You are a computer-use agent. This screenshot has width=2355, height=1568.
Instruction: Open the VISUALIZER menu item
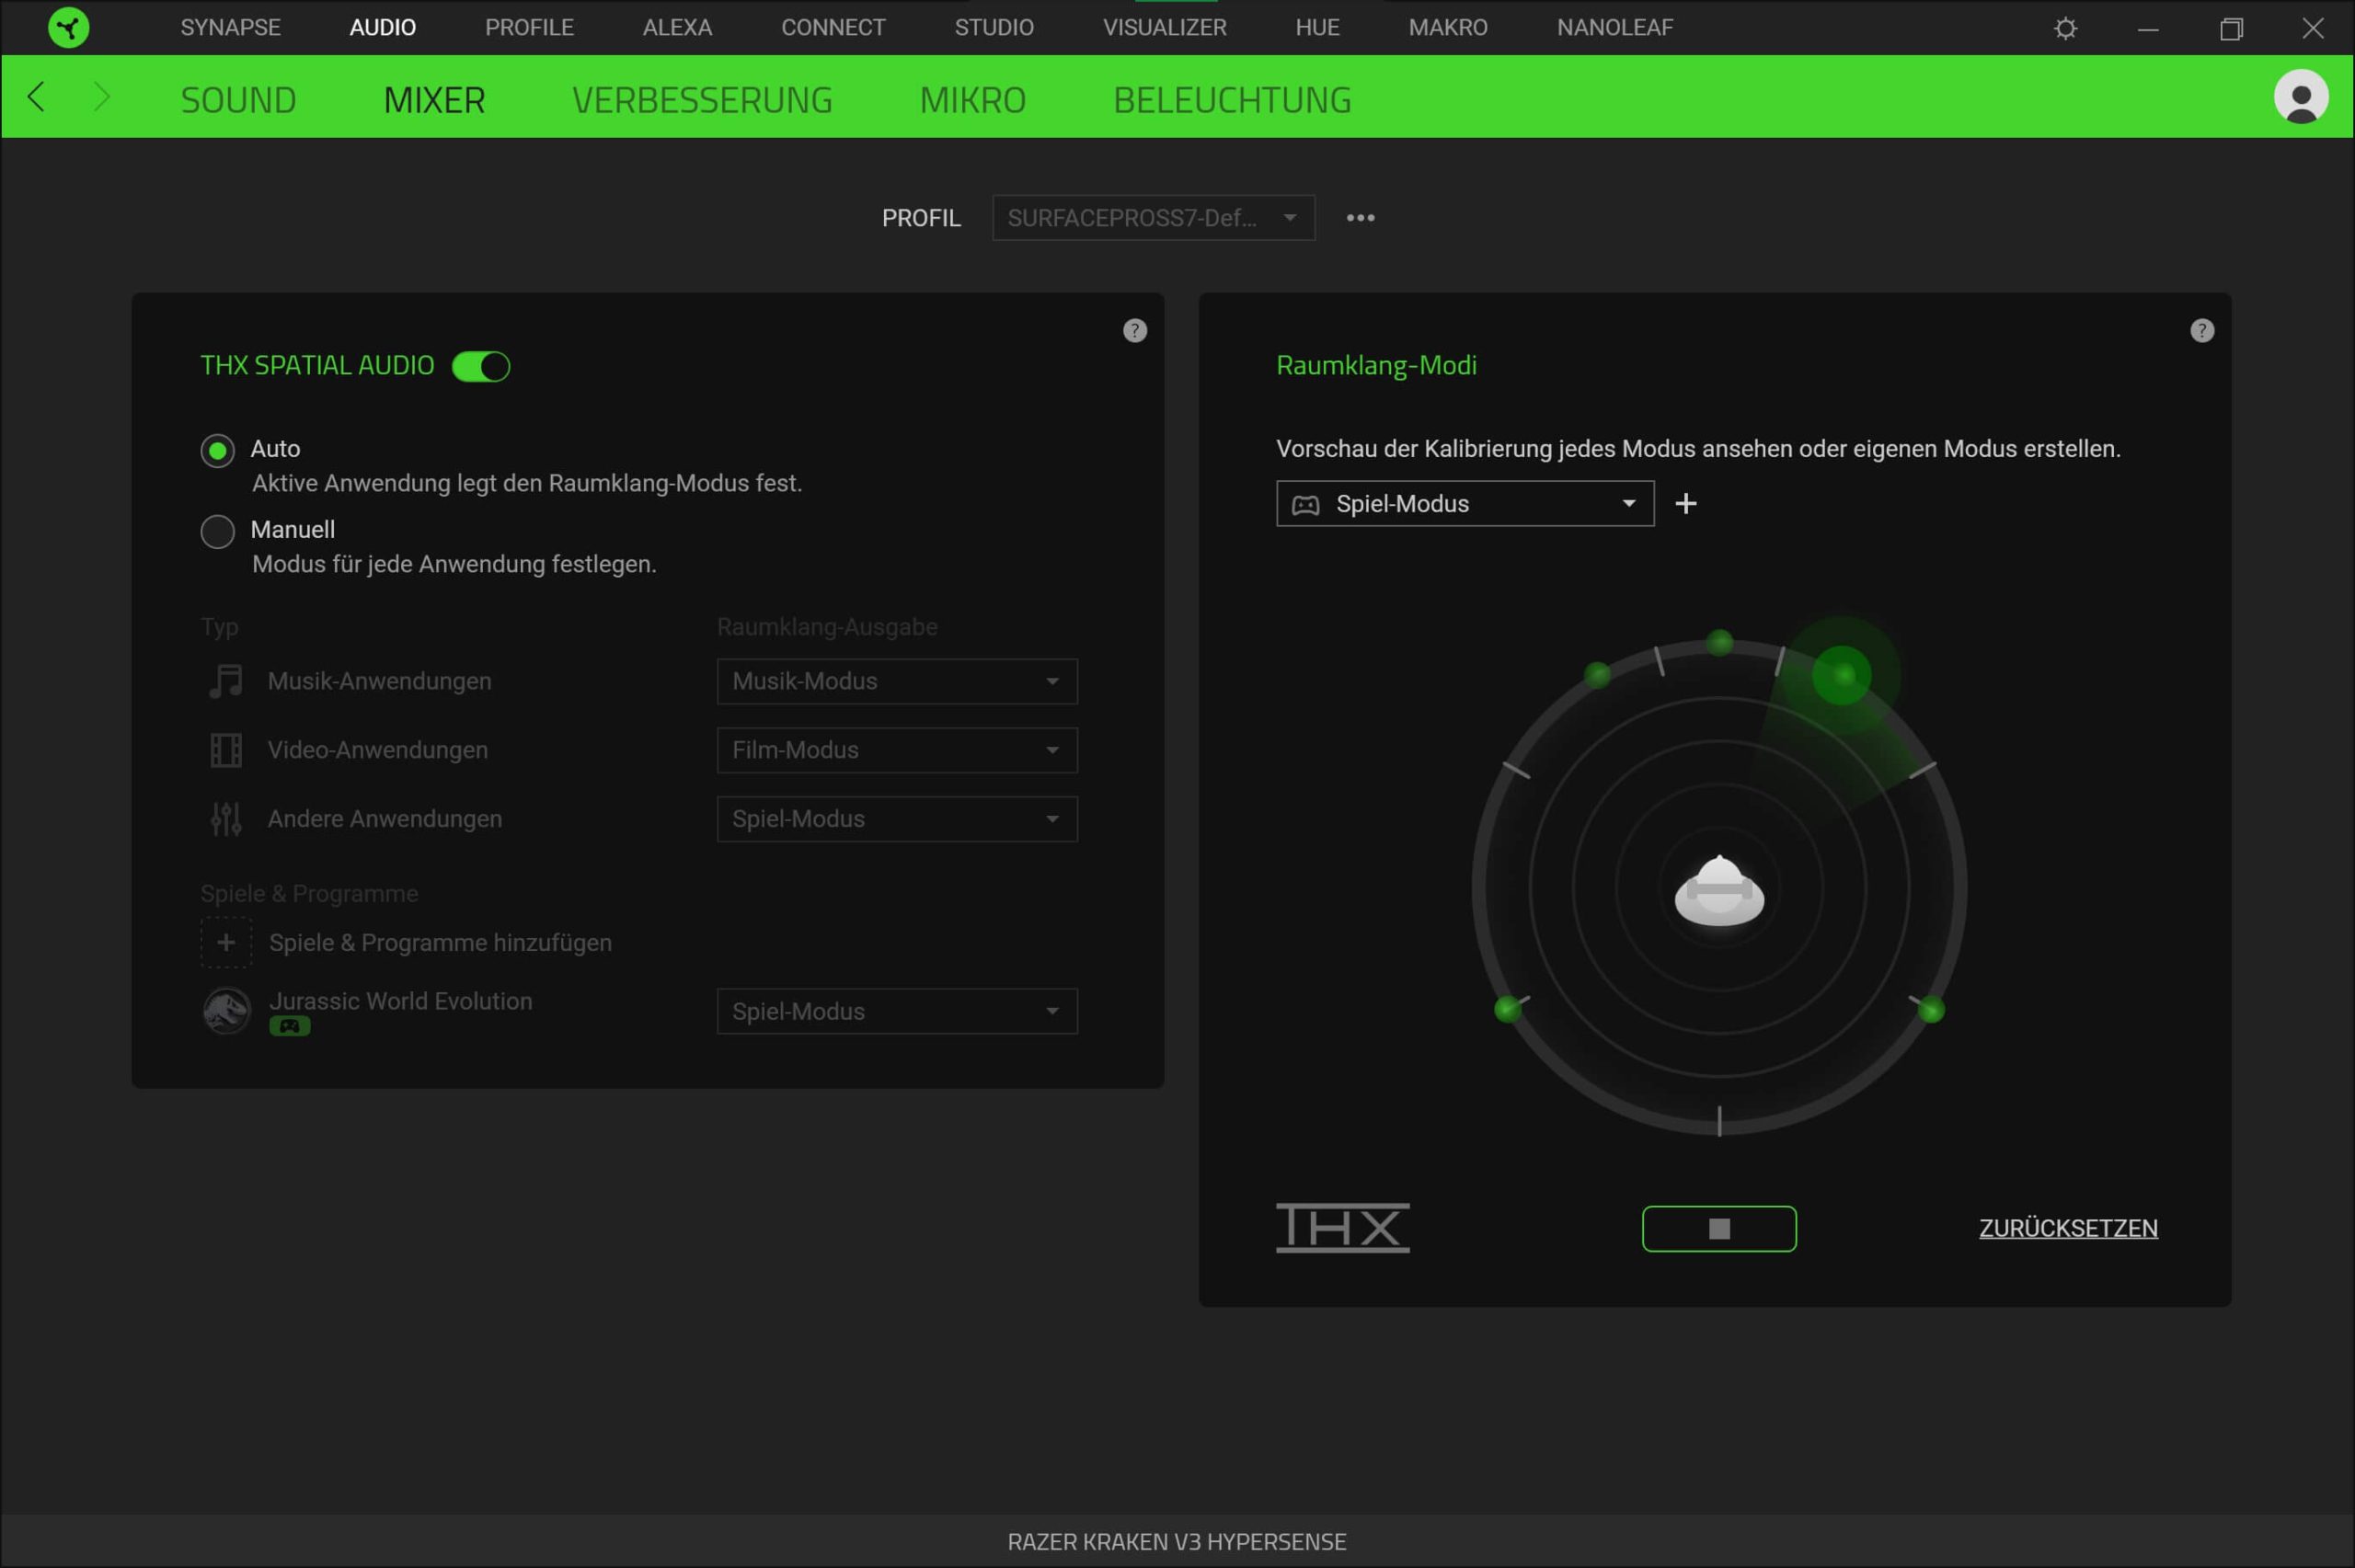tap(1164, 27)
